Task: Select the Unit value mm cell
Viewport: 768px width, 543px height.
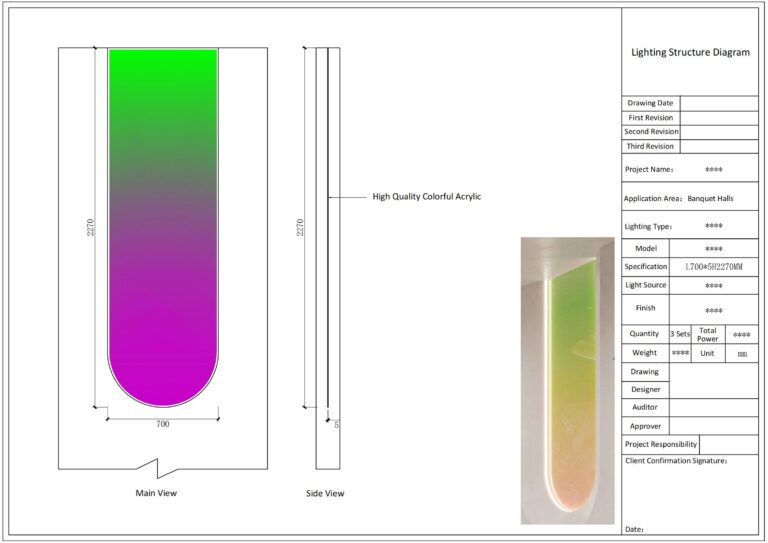Action: click(741, 353)
